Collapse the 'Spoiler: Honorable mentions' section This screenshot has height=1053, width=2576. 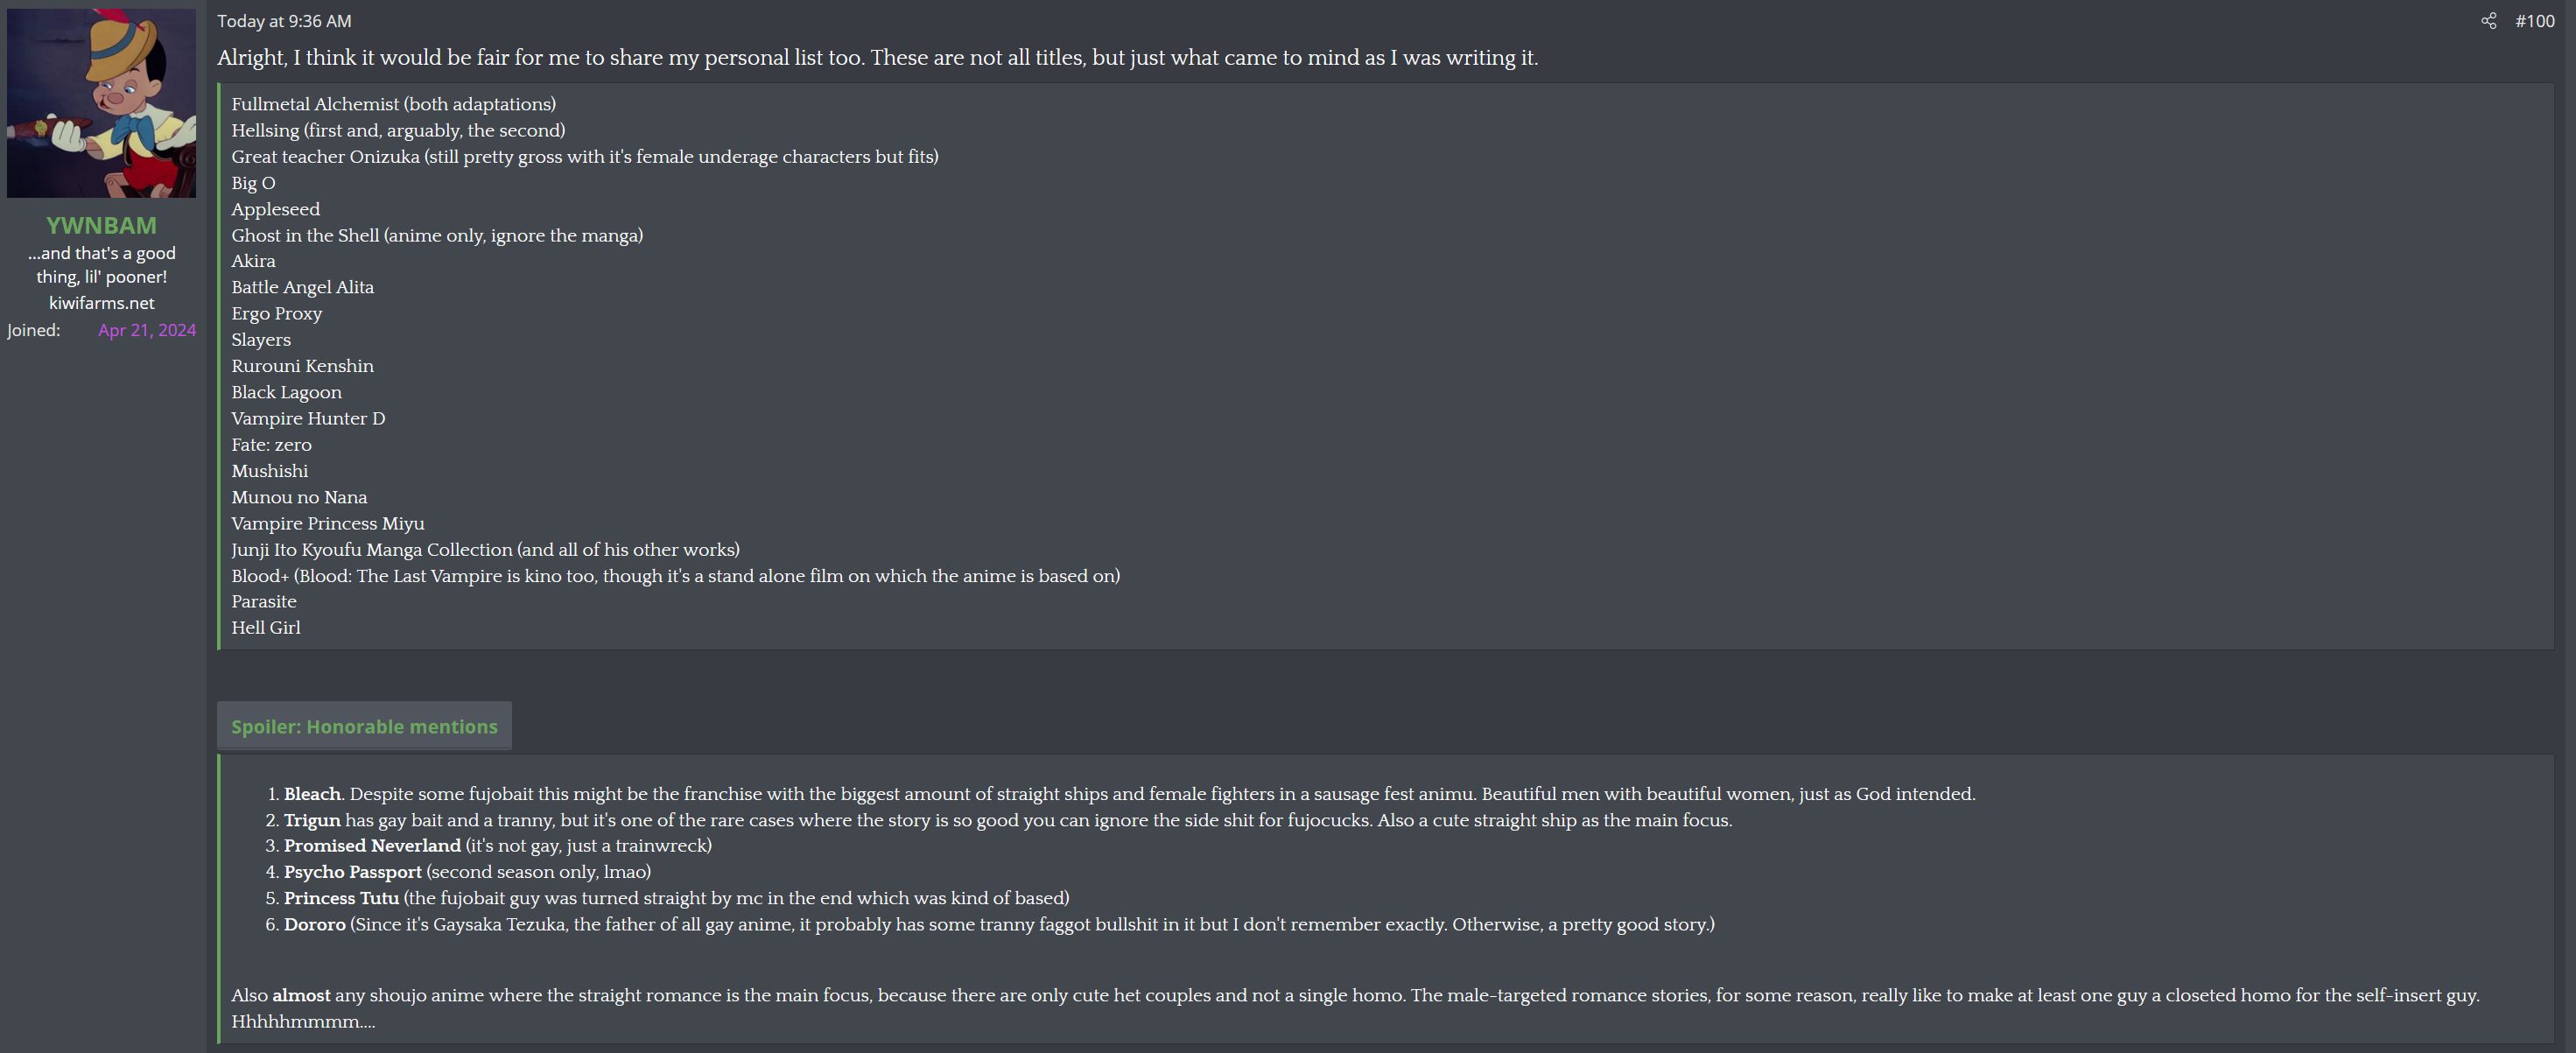point(364,727)
